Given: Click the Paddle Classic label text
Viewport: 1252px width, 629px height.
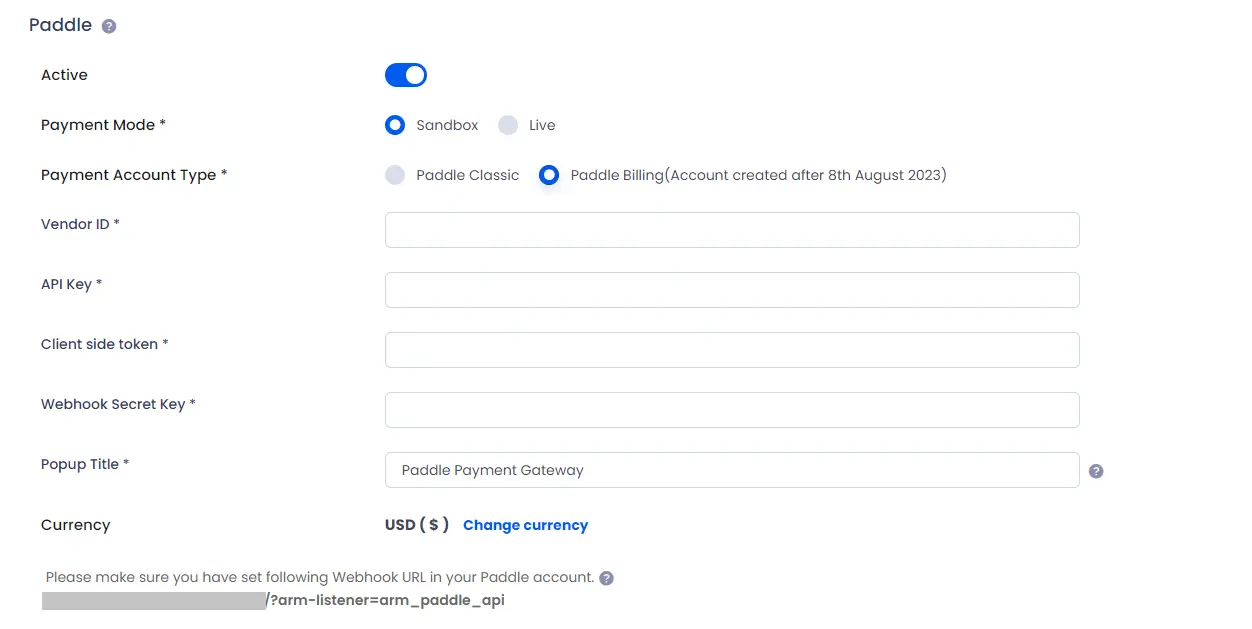Looking at the screenshot, I should click(468, 175).
